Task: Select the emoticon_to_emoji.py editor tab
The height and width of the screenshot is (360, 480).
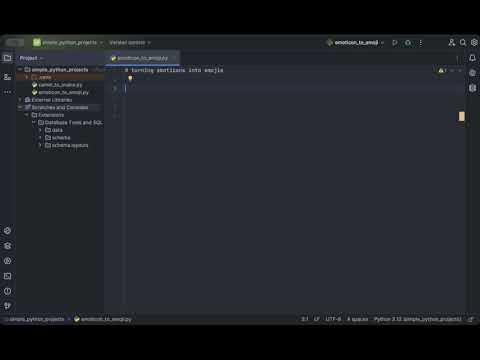Action: click(x=142, y=58)
